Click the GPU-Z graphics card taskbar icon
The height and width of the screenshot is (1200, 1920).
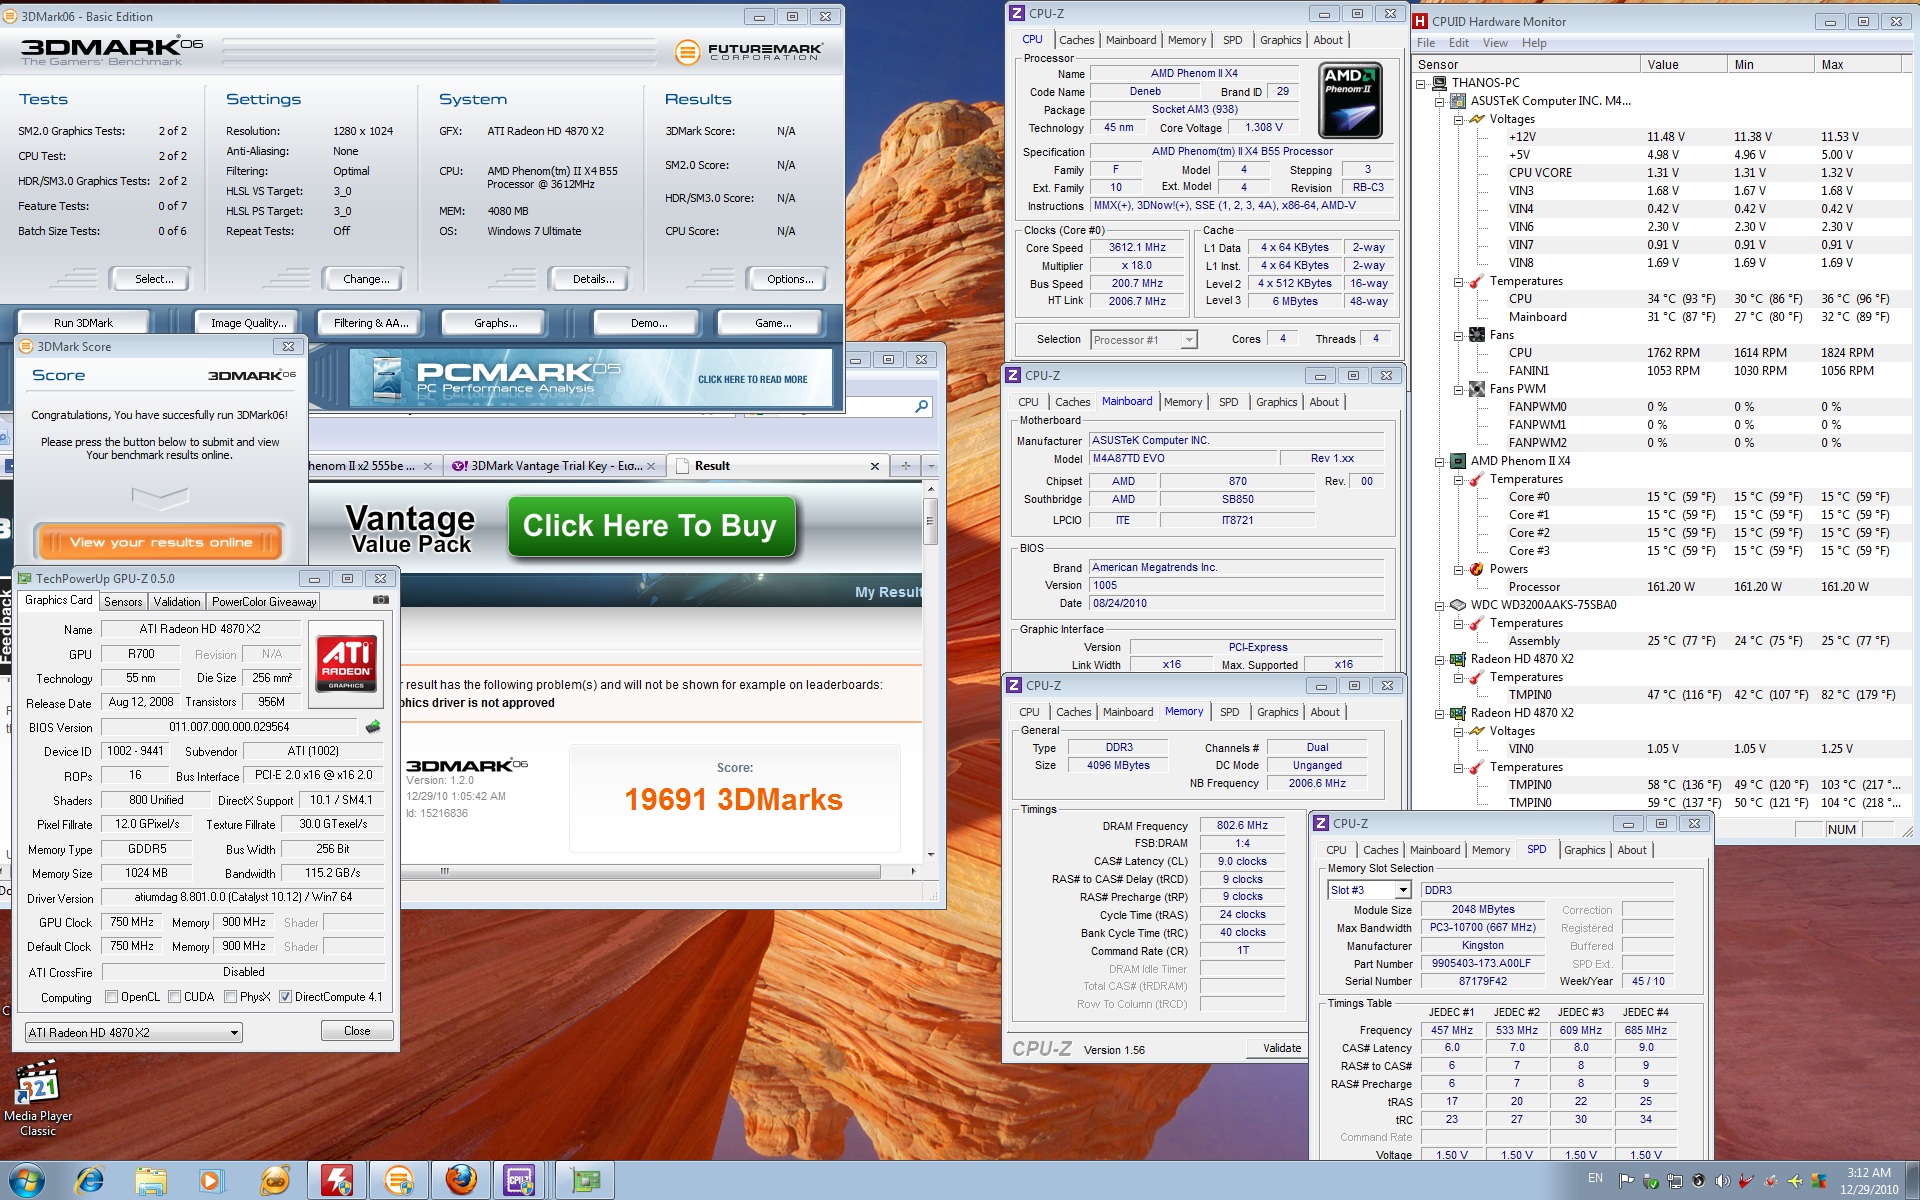(585, 1181)
